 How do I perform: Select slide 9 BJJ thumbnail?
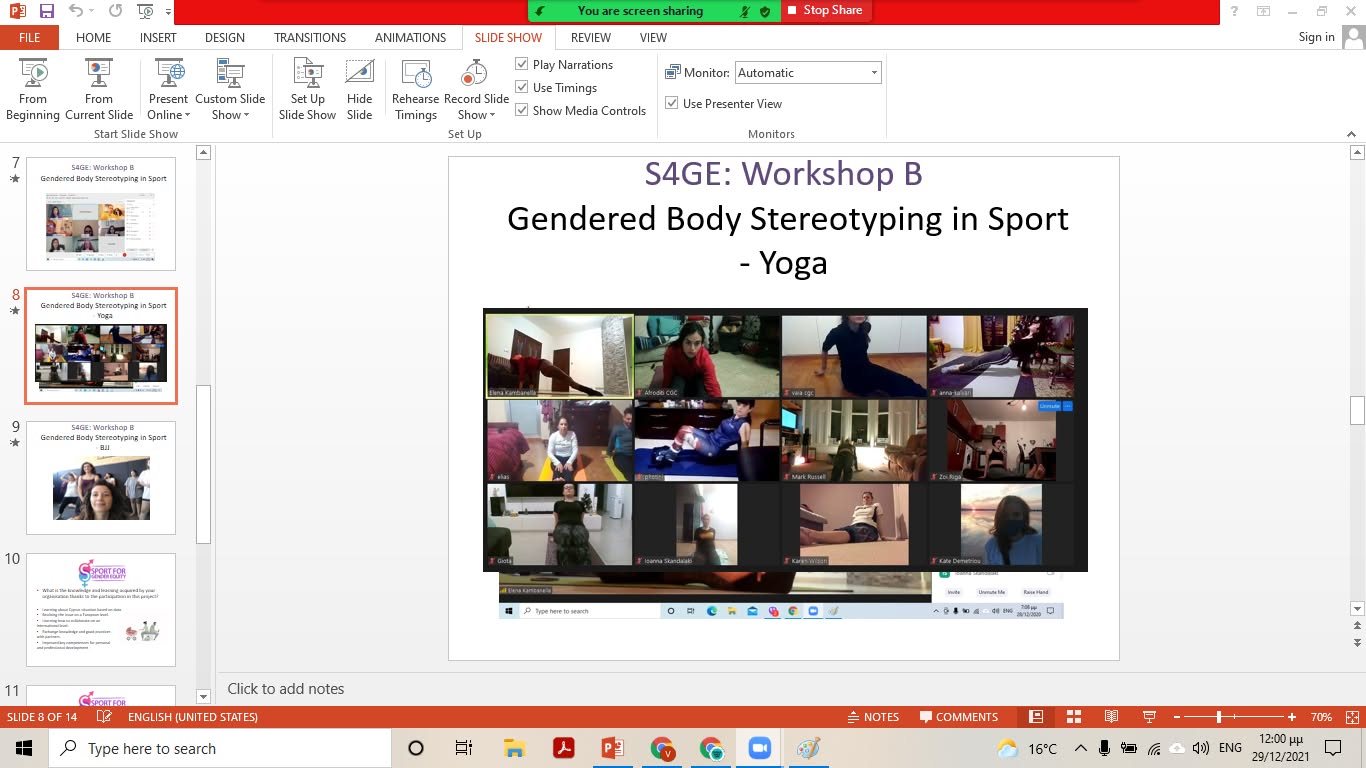point(101,478)
